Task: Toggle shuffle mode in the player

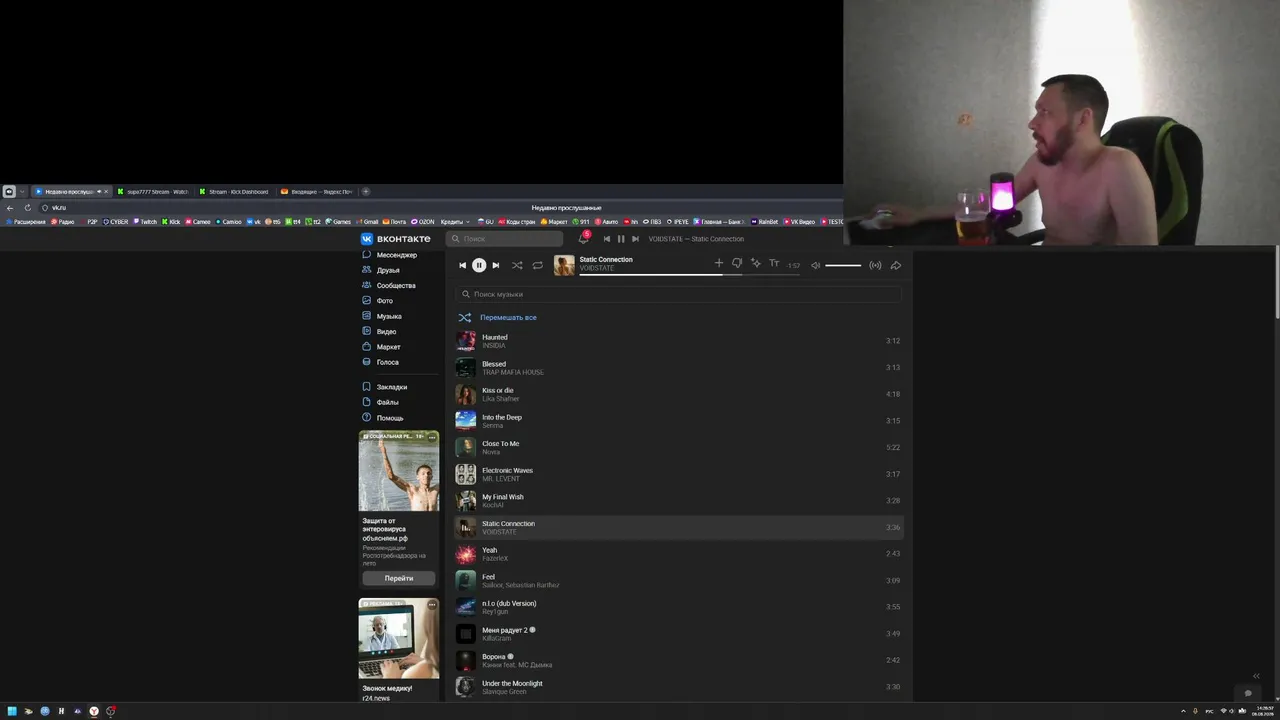Action: click(517, 265)
